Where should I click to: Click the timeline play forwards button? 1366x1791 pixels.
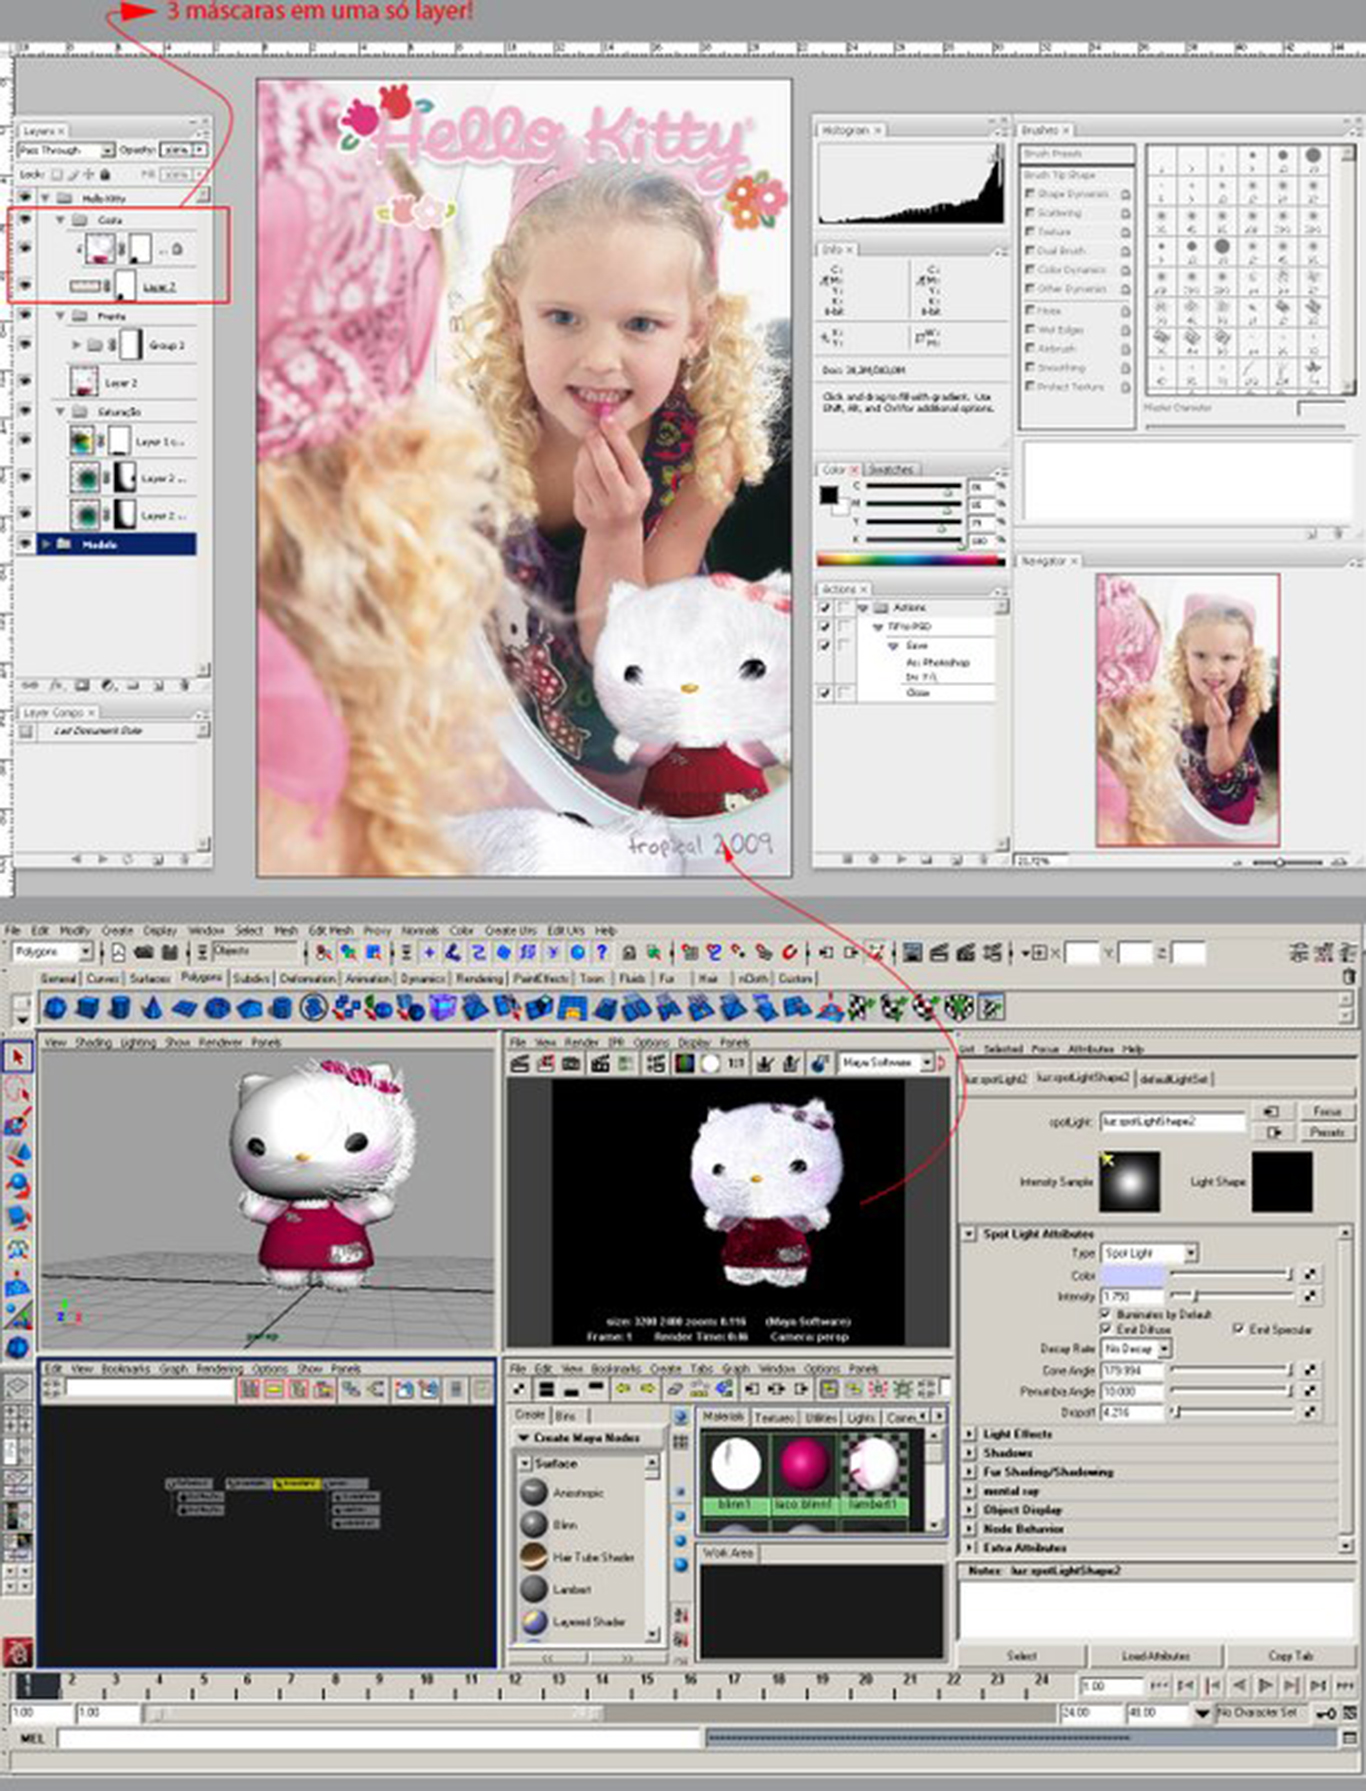coord(1265,1686)
